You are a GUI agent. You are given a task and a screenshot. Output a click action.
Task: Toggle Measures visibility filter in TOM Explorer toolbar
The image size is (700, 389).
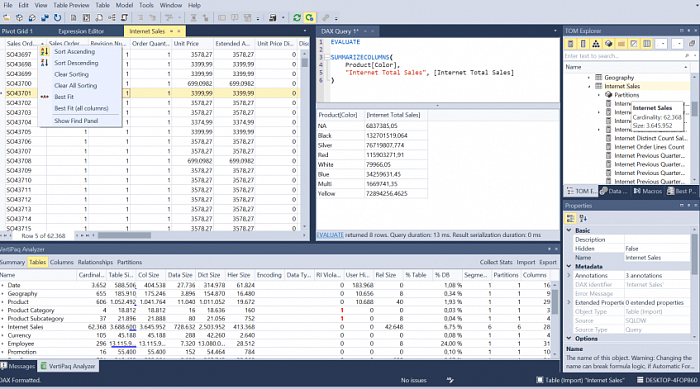(x=571, y=44)
